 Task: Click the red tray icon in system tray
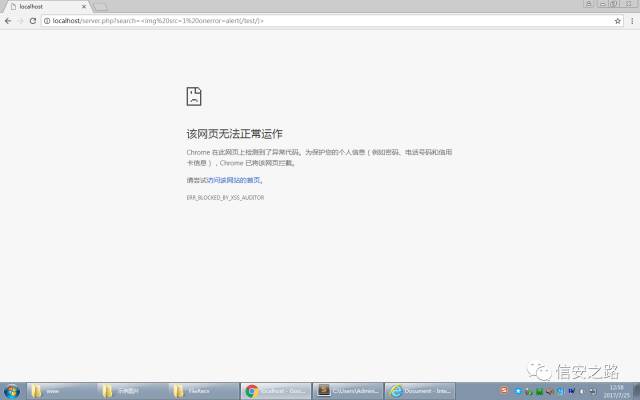pos(504,390)
